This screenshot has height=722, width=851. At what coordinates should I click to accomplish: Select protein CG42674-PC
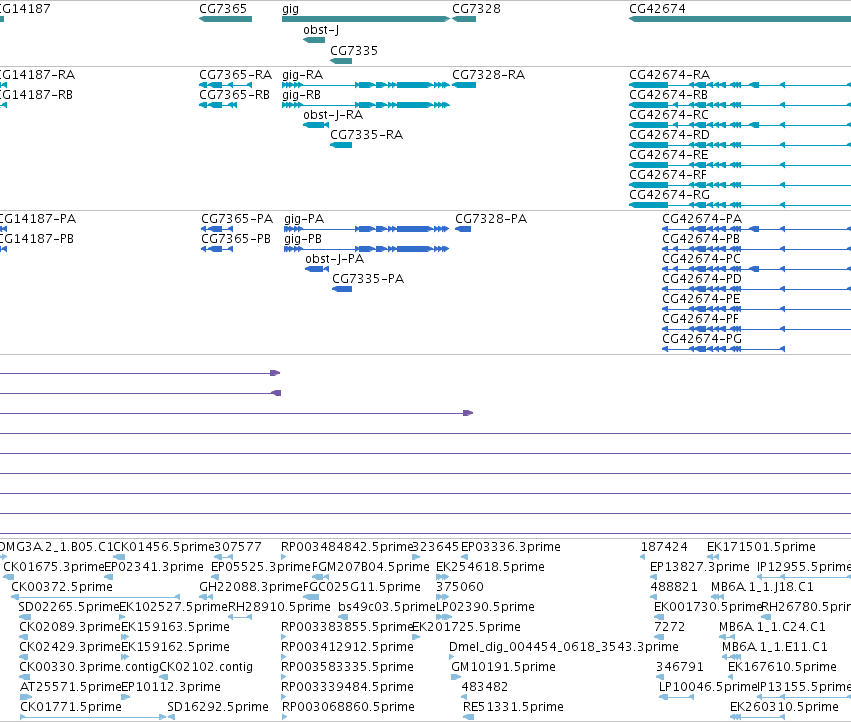[x=757, y=269]
